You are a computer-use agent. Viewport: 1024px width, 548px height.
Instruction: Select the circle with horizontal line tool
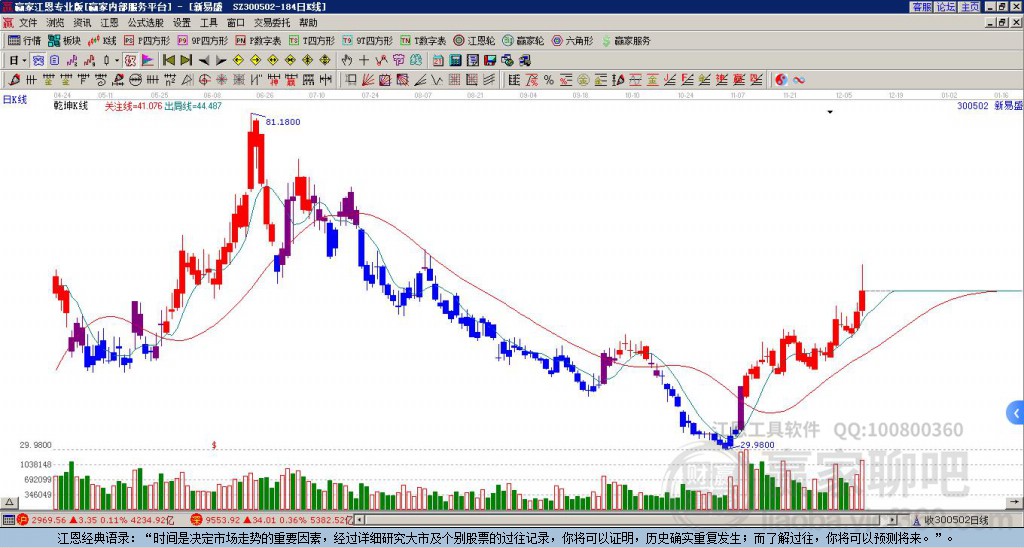135,80
